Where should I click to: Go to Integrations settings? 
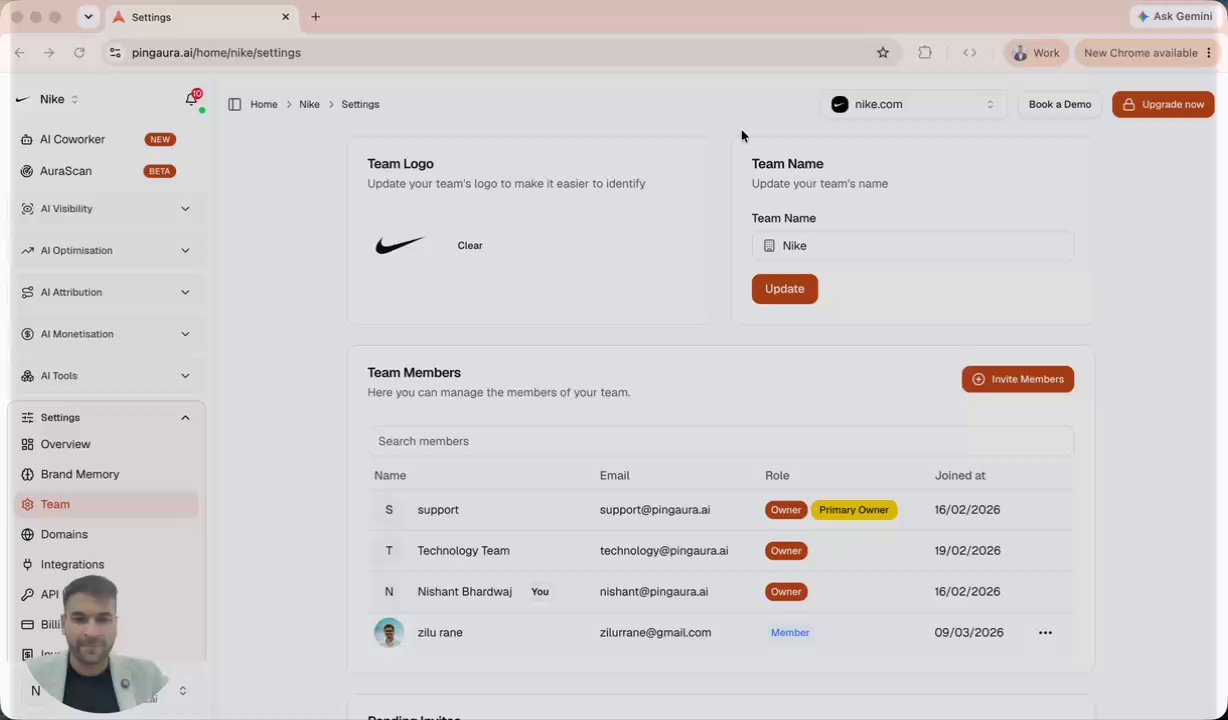(x=72, y=564)
